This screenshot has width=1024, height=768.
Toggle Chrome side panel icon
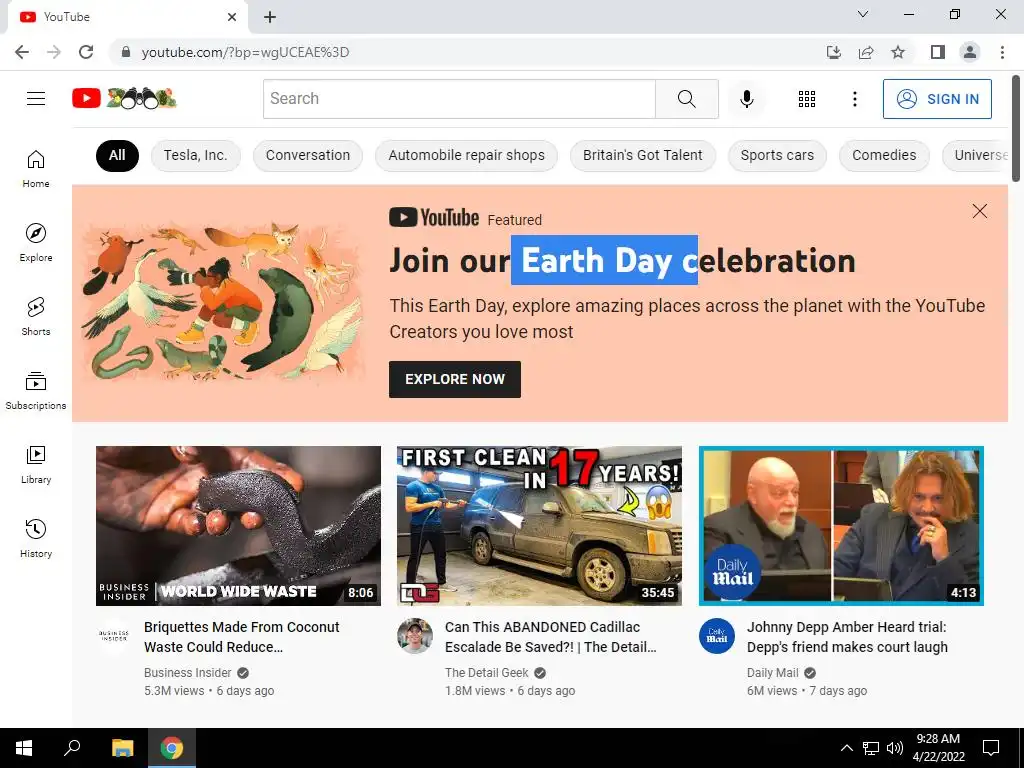tap(937, 52)
